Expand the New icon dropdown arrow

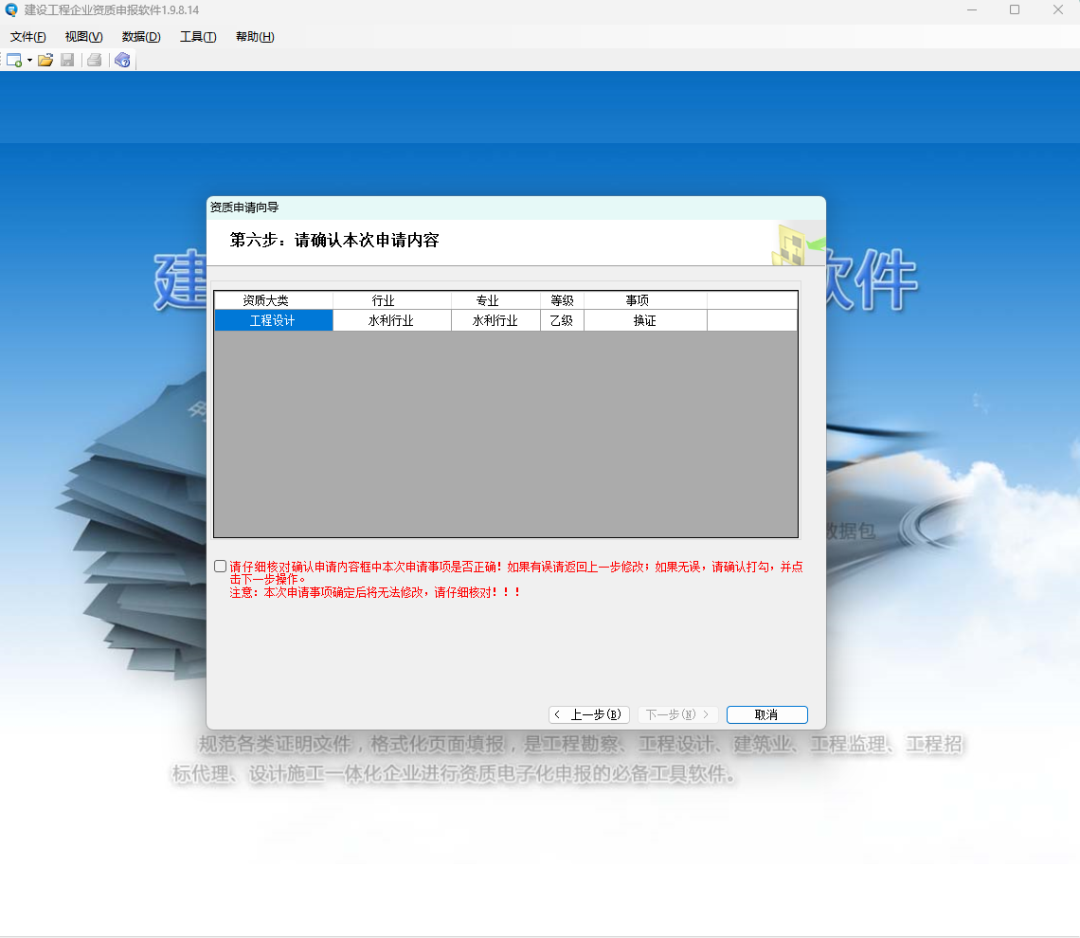(30, 60)
